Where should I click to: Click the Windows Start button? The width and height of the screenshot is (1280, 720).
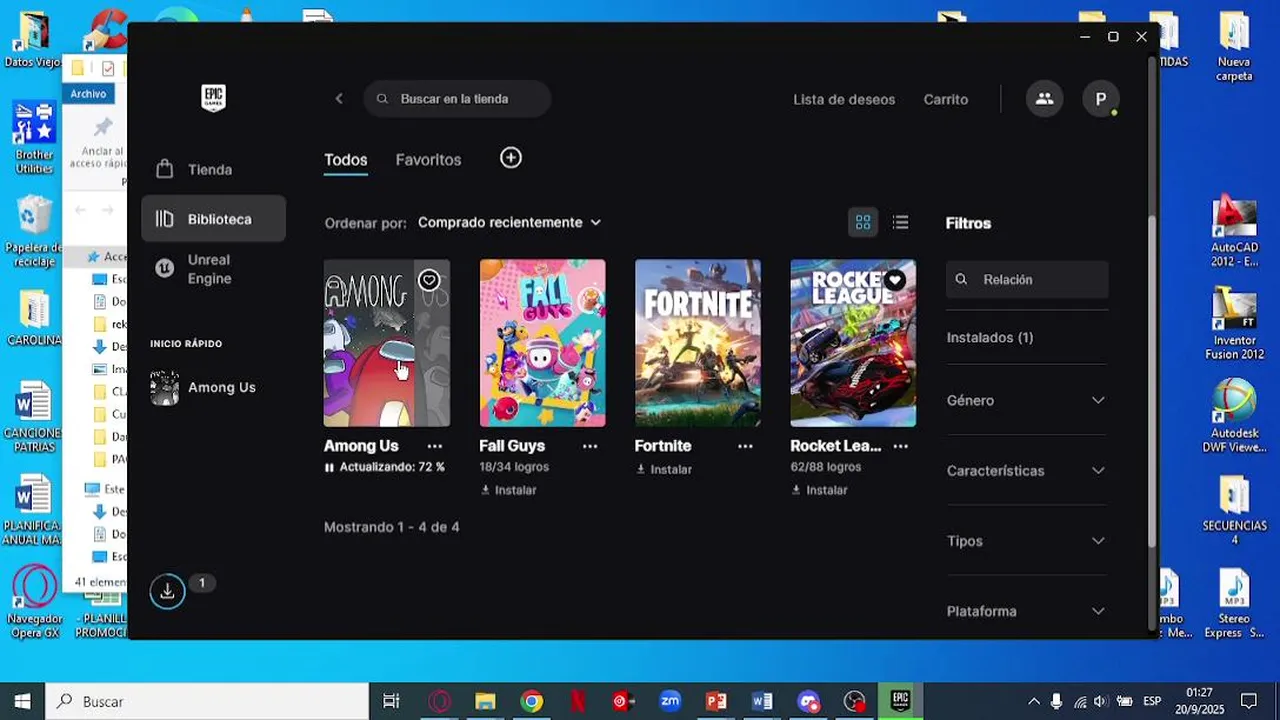22,701
